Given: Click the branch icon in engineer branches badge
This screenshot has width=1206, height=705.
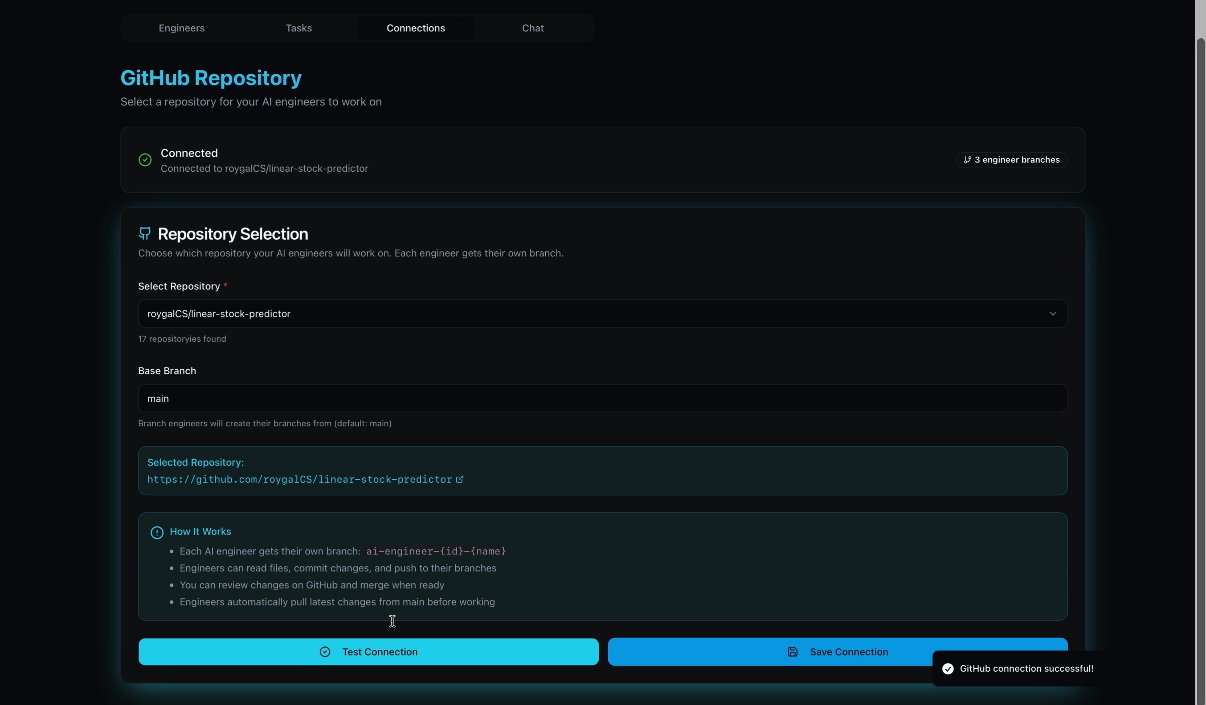Looking at the screenshot, I should pos(967,160).
